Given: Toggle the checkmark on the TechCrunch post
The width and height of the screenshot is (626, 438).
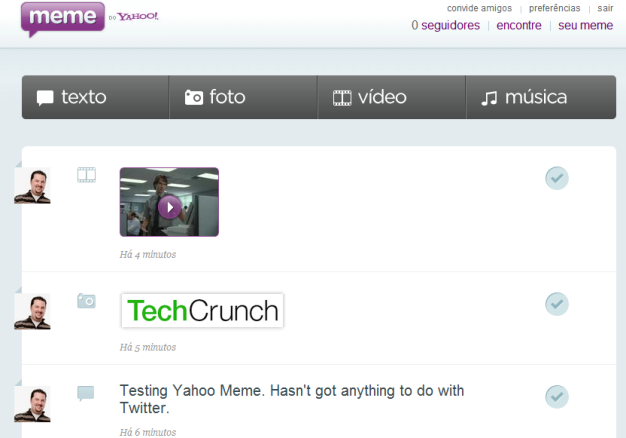Looking at the screenshot, I should pos(557,303).
